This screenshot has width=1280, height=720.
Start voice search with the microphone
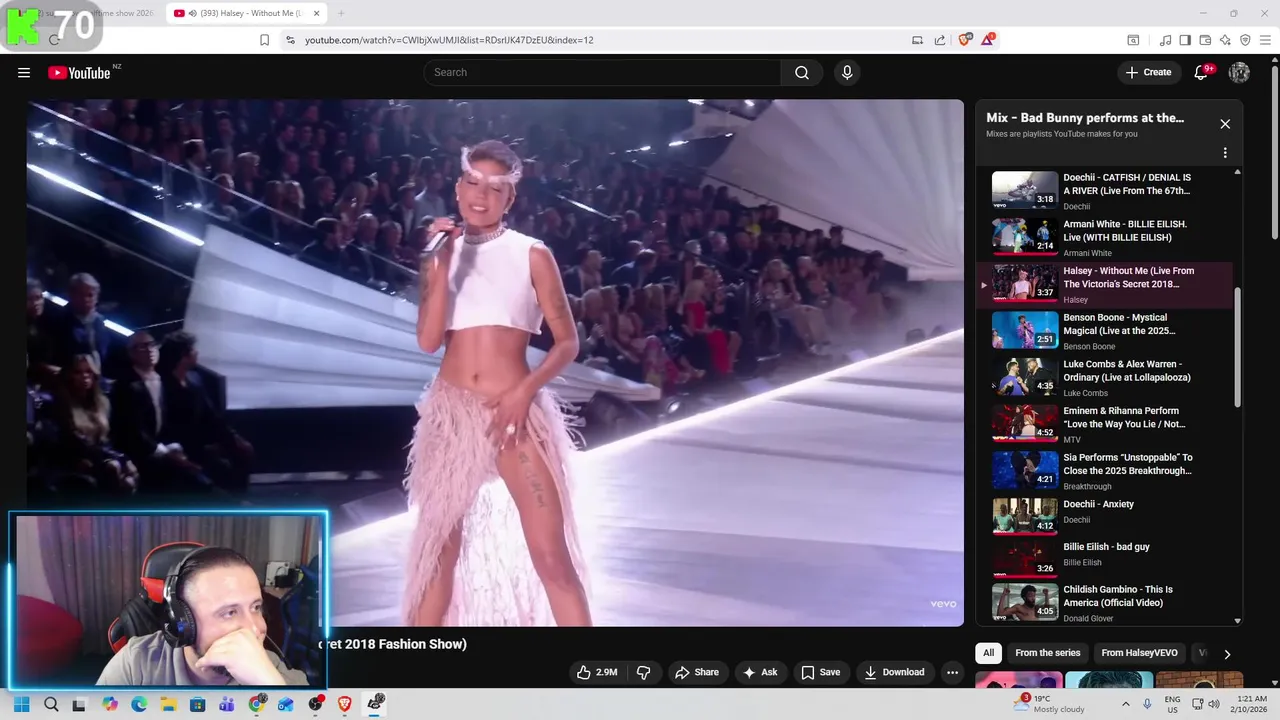pyautogui.click(x=847, y=72)
